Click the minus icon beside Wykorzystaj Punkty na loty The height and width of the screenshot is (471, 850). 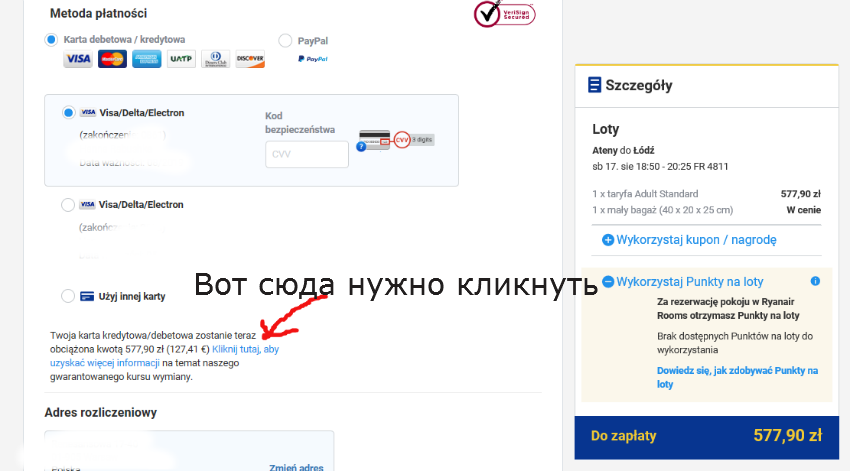(x=608, y=281)
